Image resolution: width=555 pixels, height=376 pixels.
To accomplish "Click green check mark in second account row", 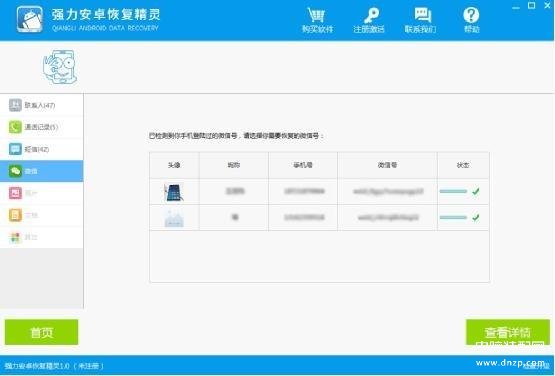I will click(476, 217).
